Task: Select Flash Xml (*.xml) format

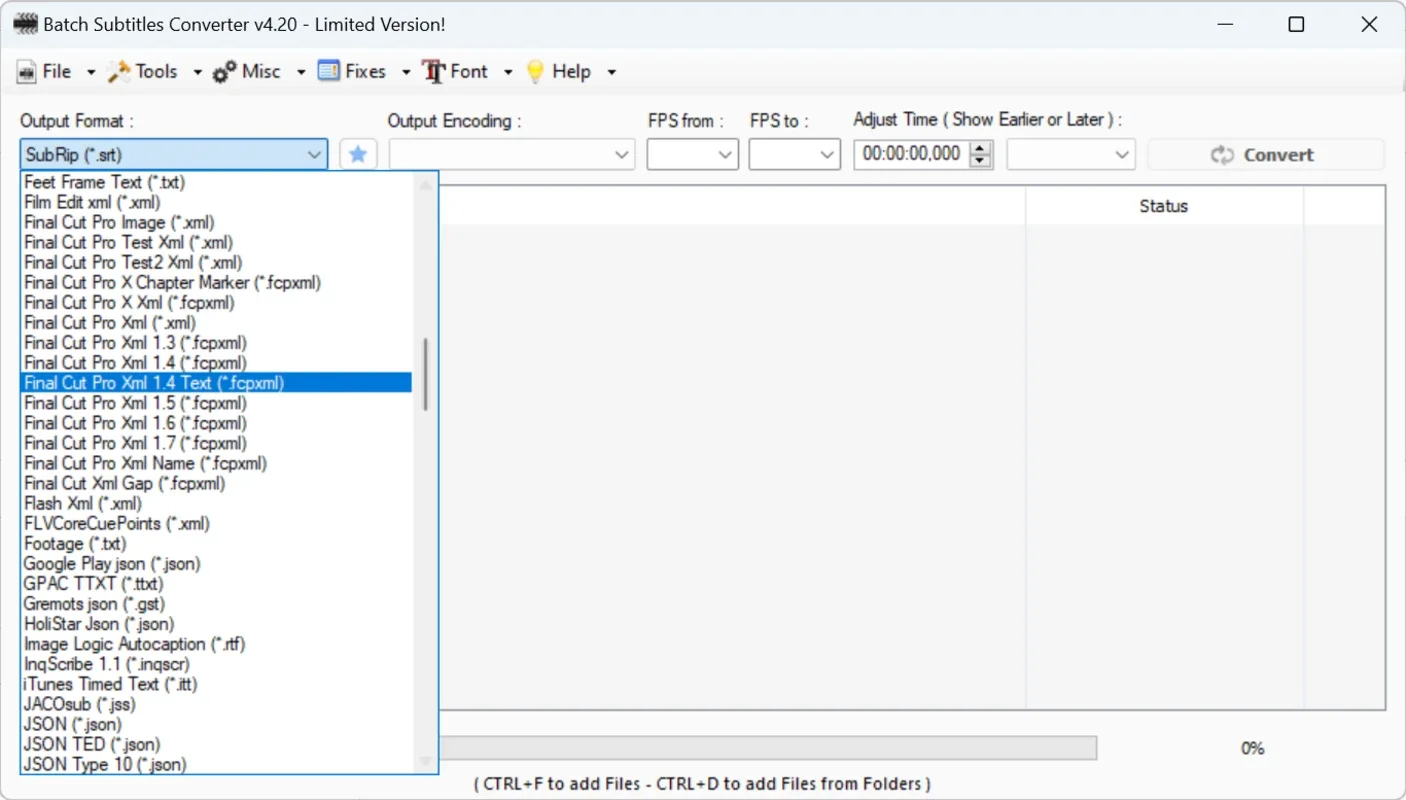Action: 217,503
